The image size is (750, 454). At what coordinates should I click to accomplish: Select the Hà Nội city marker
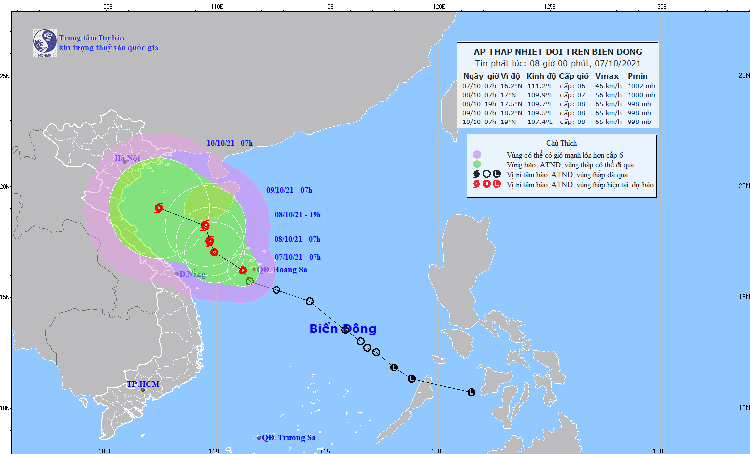point(125,162)
